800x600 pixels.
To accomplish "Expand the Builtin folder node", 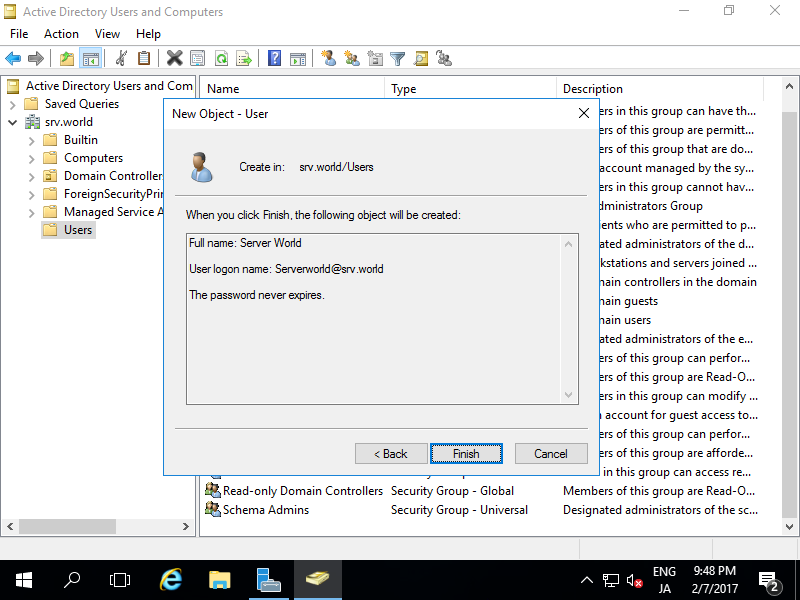I will (x=32, y=141).
